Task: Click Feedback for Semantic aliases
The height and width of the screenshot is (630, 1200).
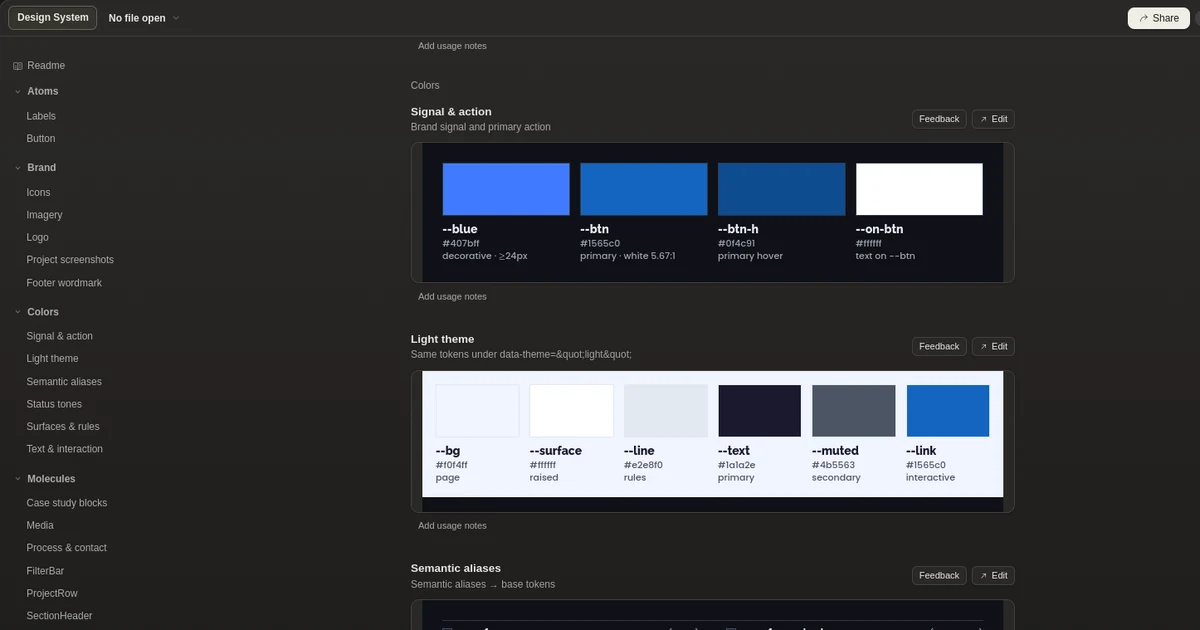Action: tap(939, 575)
